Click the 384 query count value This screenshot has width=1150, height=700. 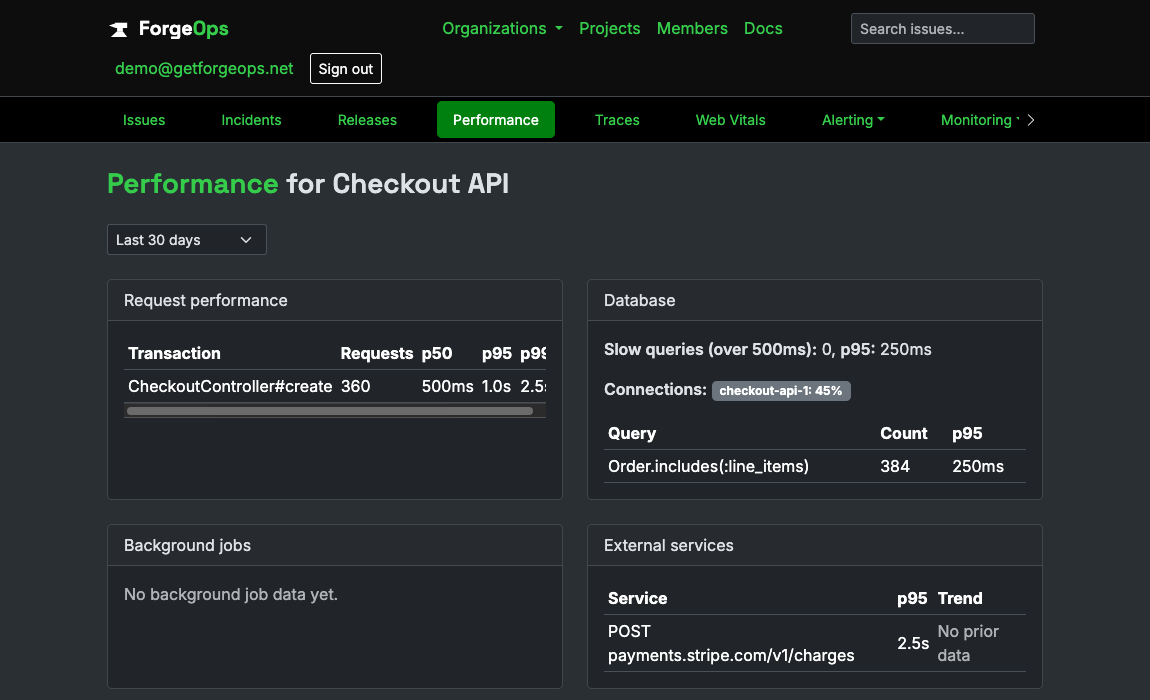pos(895,466)
